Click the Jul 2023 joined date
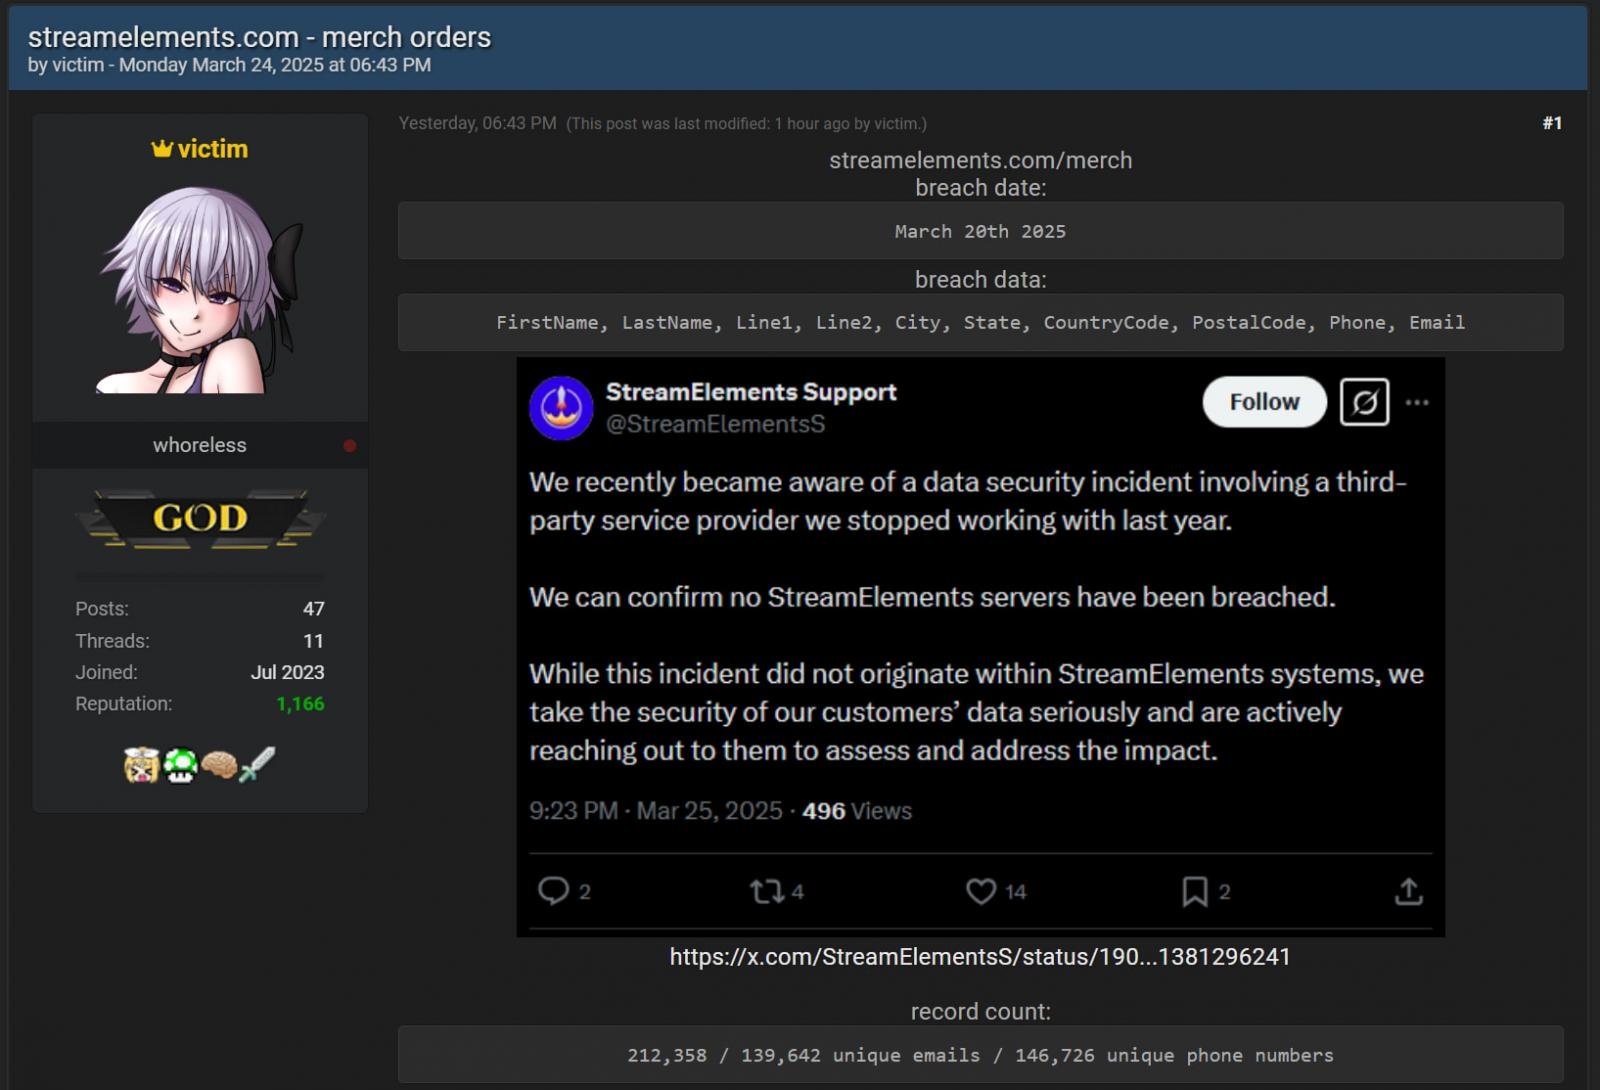The width and height of the screenshot is (1600, 1090). pyautogui.click(x=288, y=673)
